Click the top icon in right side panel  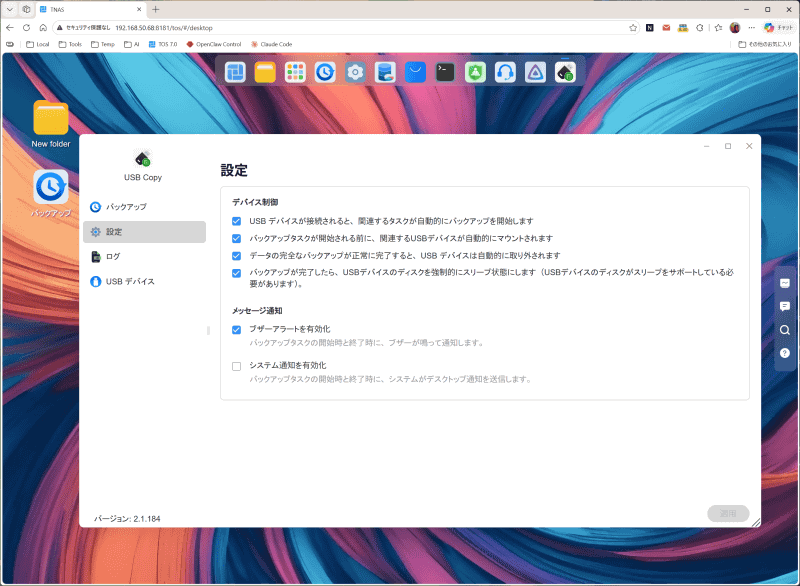click(785, 283)
